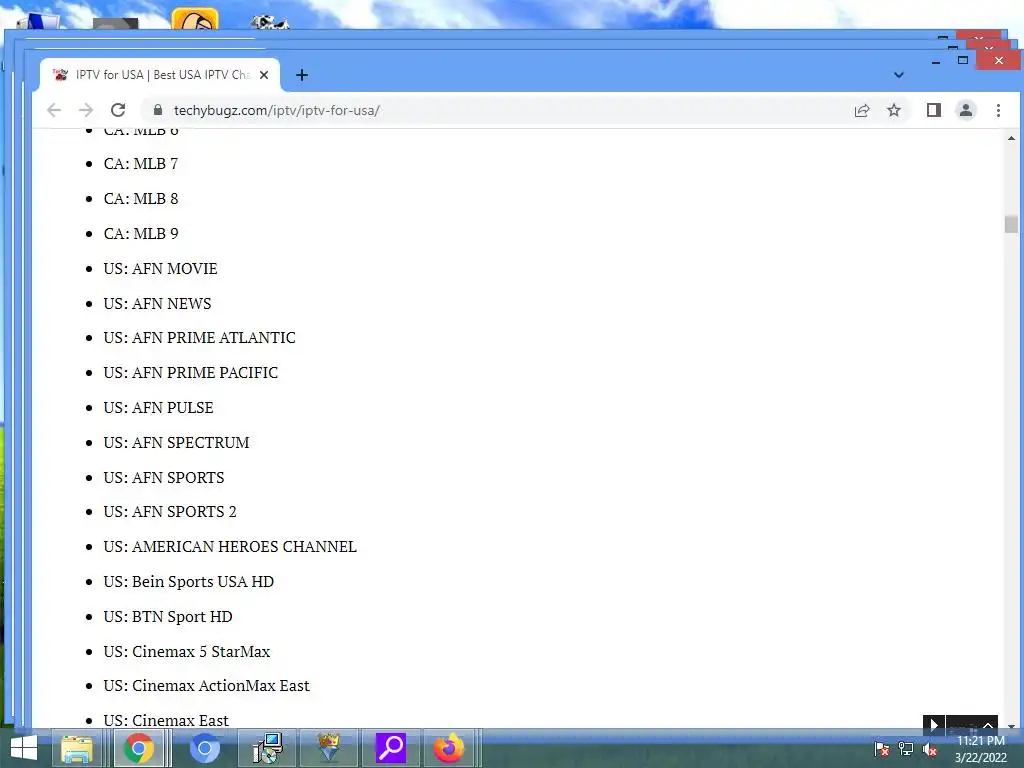
Task: Click the play button overlay at bottom right
Action: tap(933, 725)
